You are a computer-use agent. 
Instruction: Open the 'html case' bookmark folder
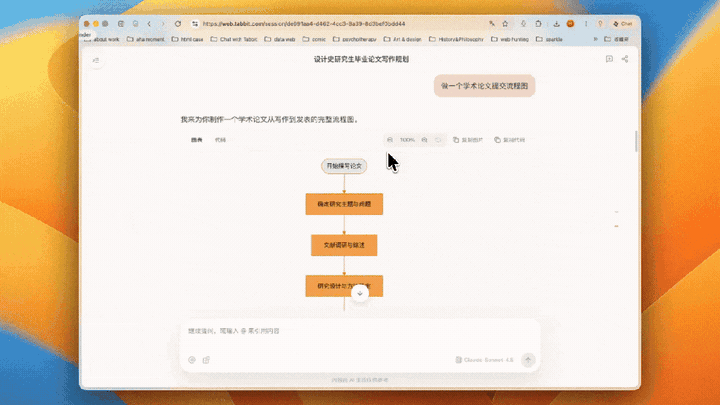tap(187, 39)
